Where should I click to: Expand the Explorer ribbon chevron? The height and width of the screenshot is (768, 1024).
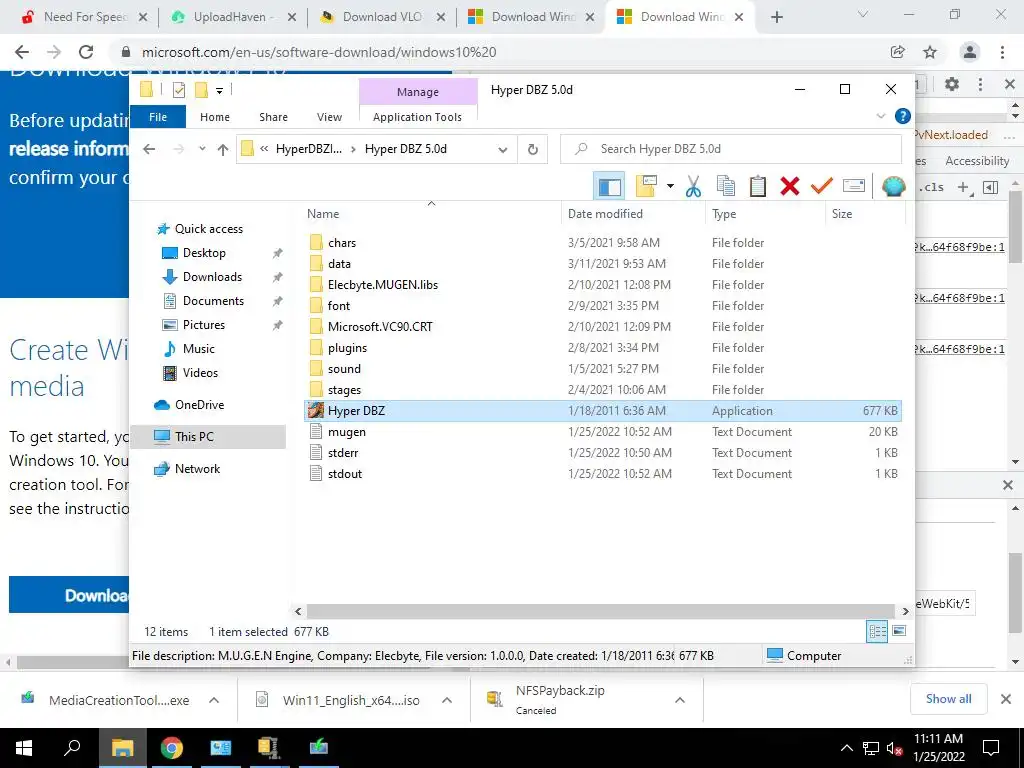tap(880, 116)
